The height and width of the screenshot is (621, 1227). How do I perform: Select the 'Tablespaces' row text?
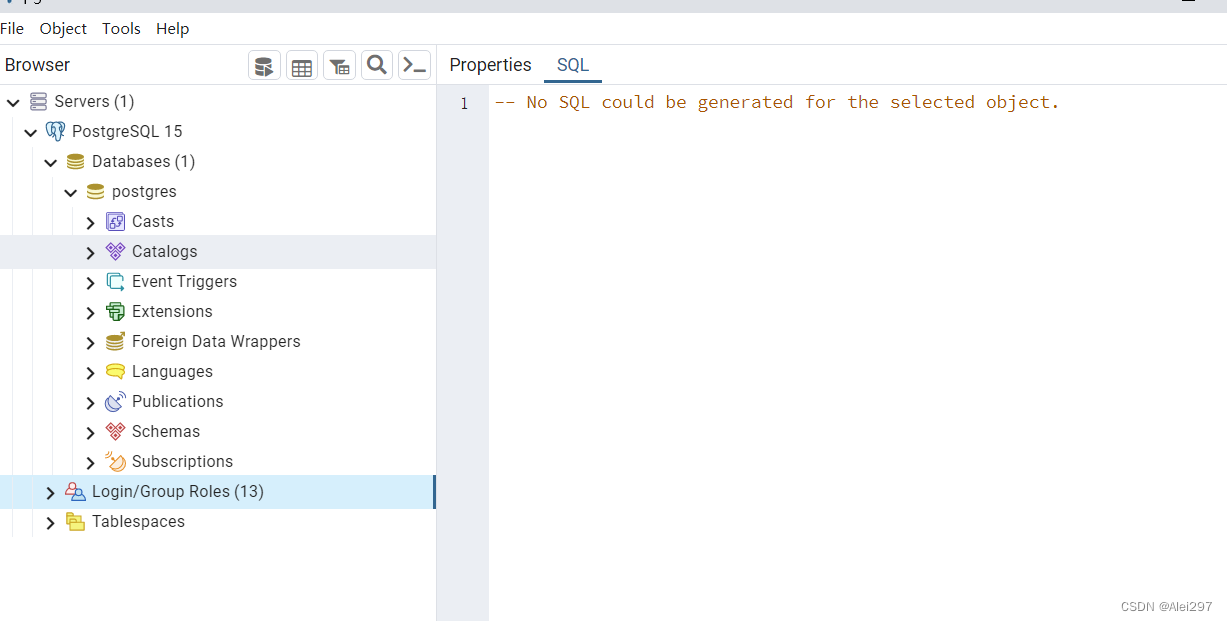coord(138,522)
